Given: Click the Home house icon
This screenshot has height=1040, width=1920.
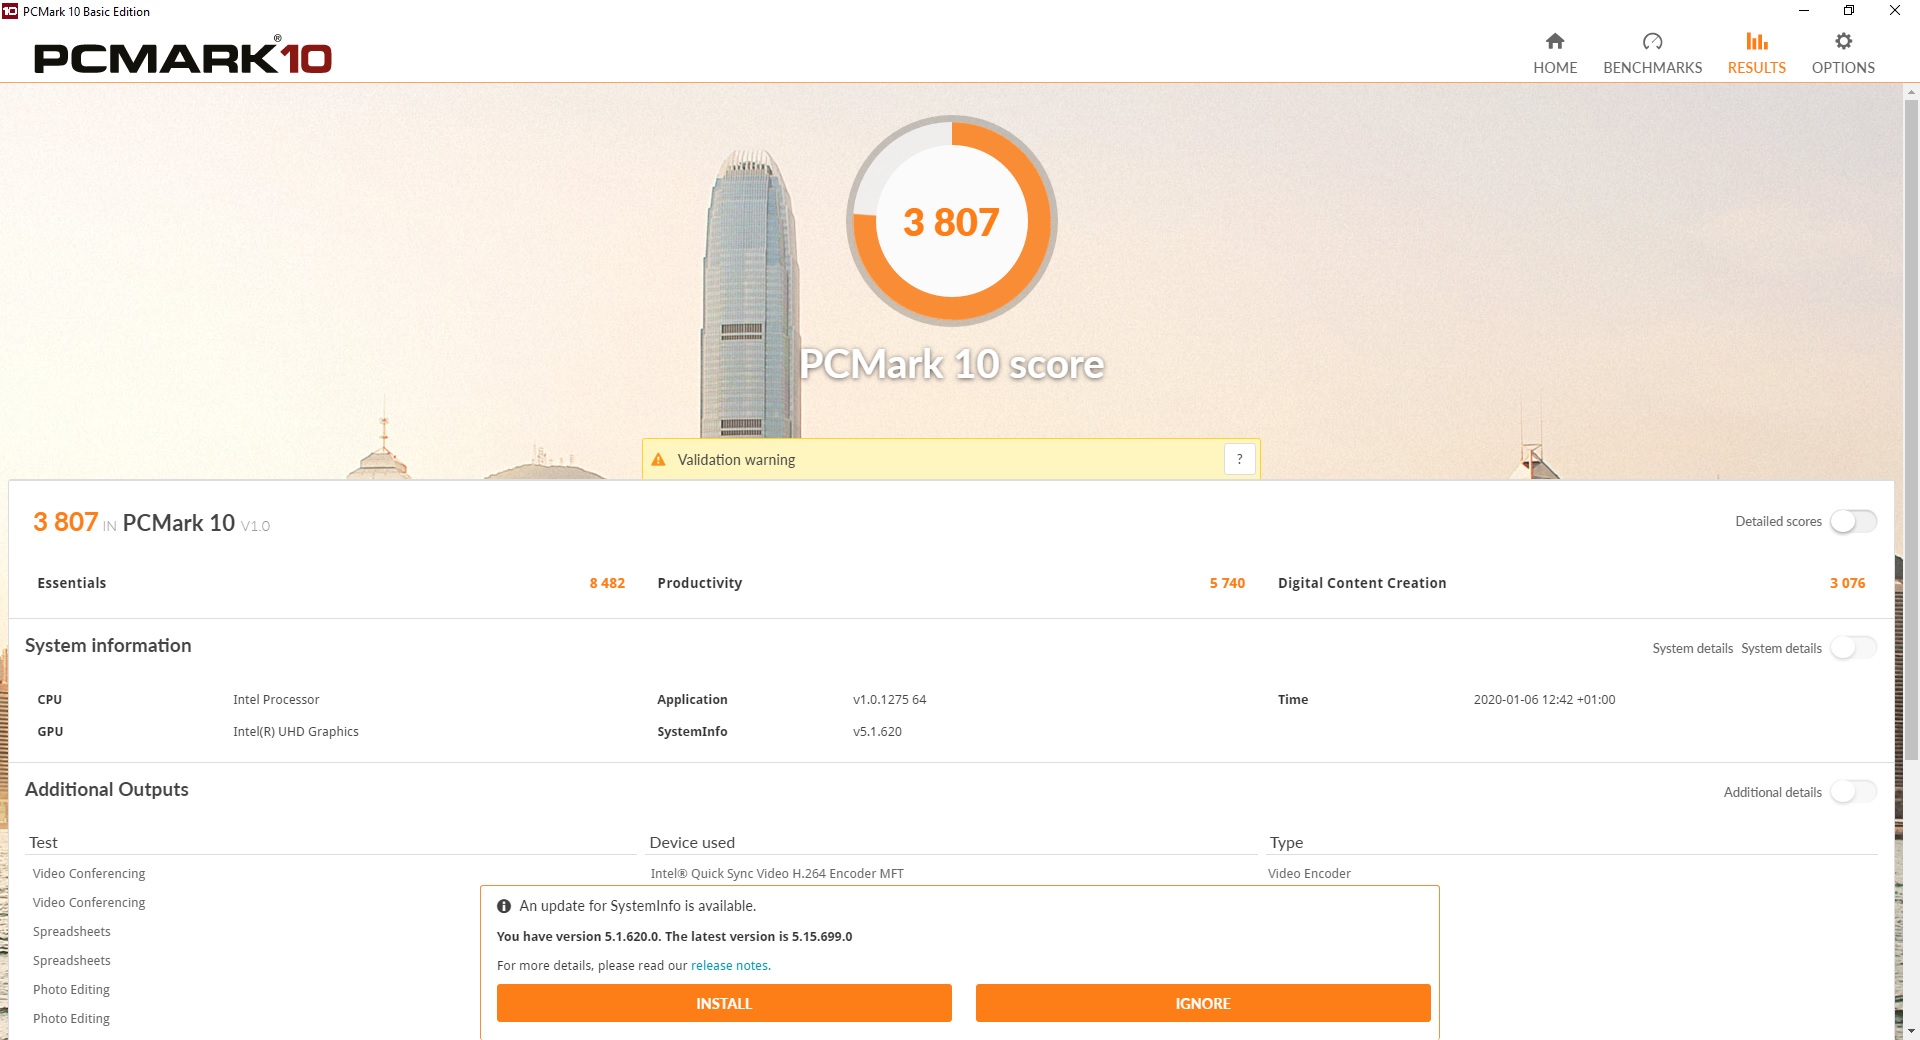Looking at the screenshot, I should [x=1554, y=41].
